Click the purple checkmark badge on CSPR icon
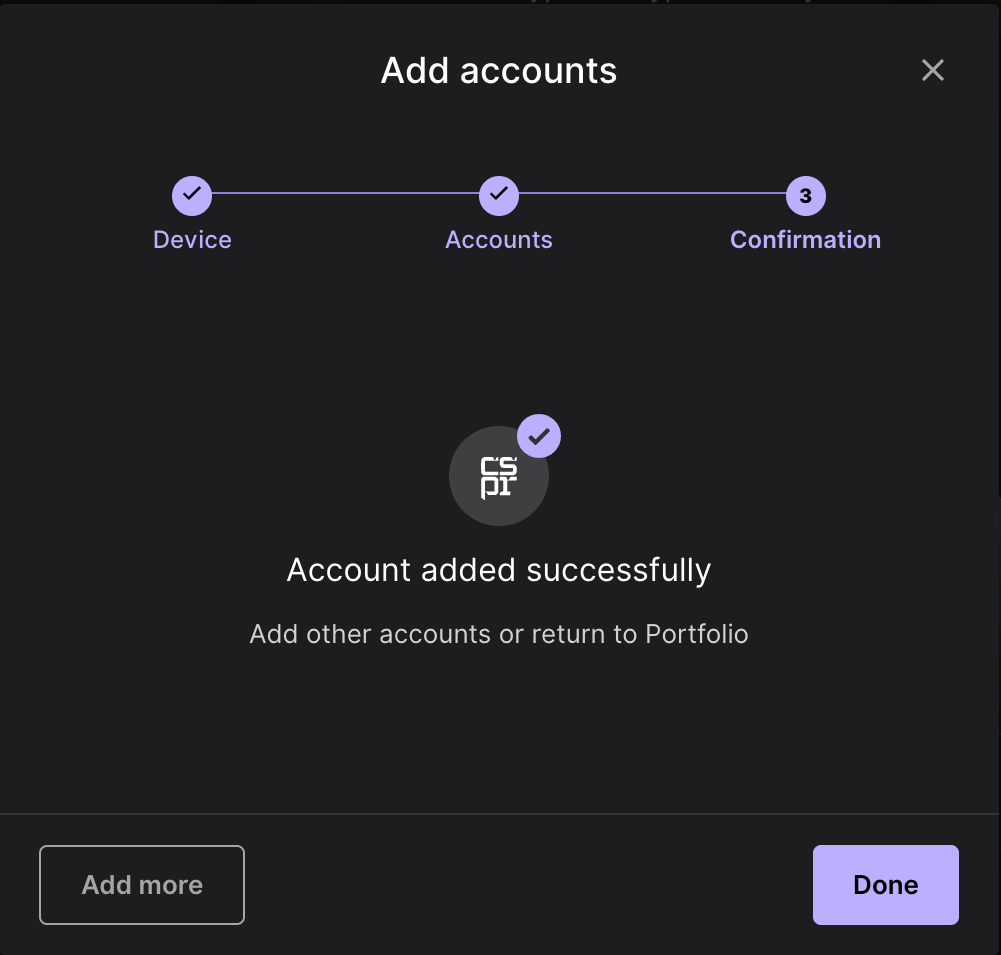Image resolution: width=1001 pixels, height=955 pixels. (x=539, y=436)
